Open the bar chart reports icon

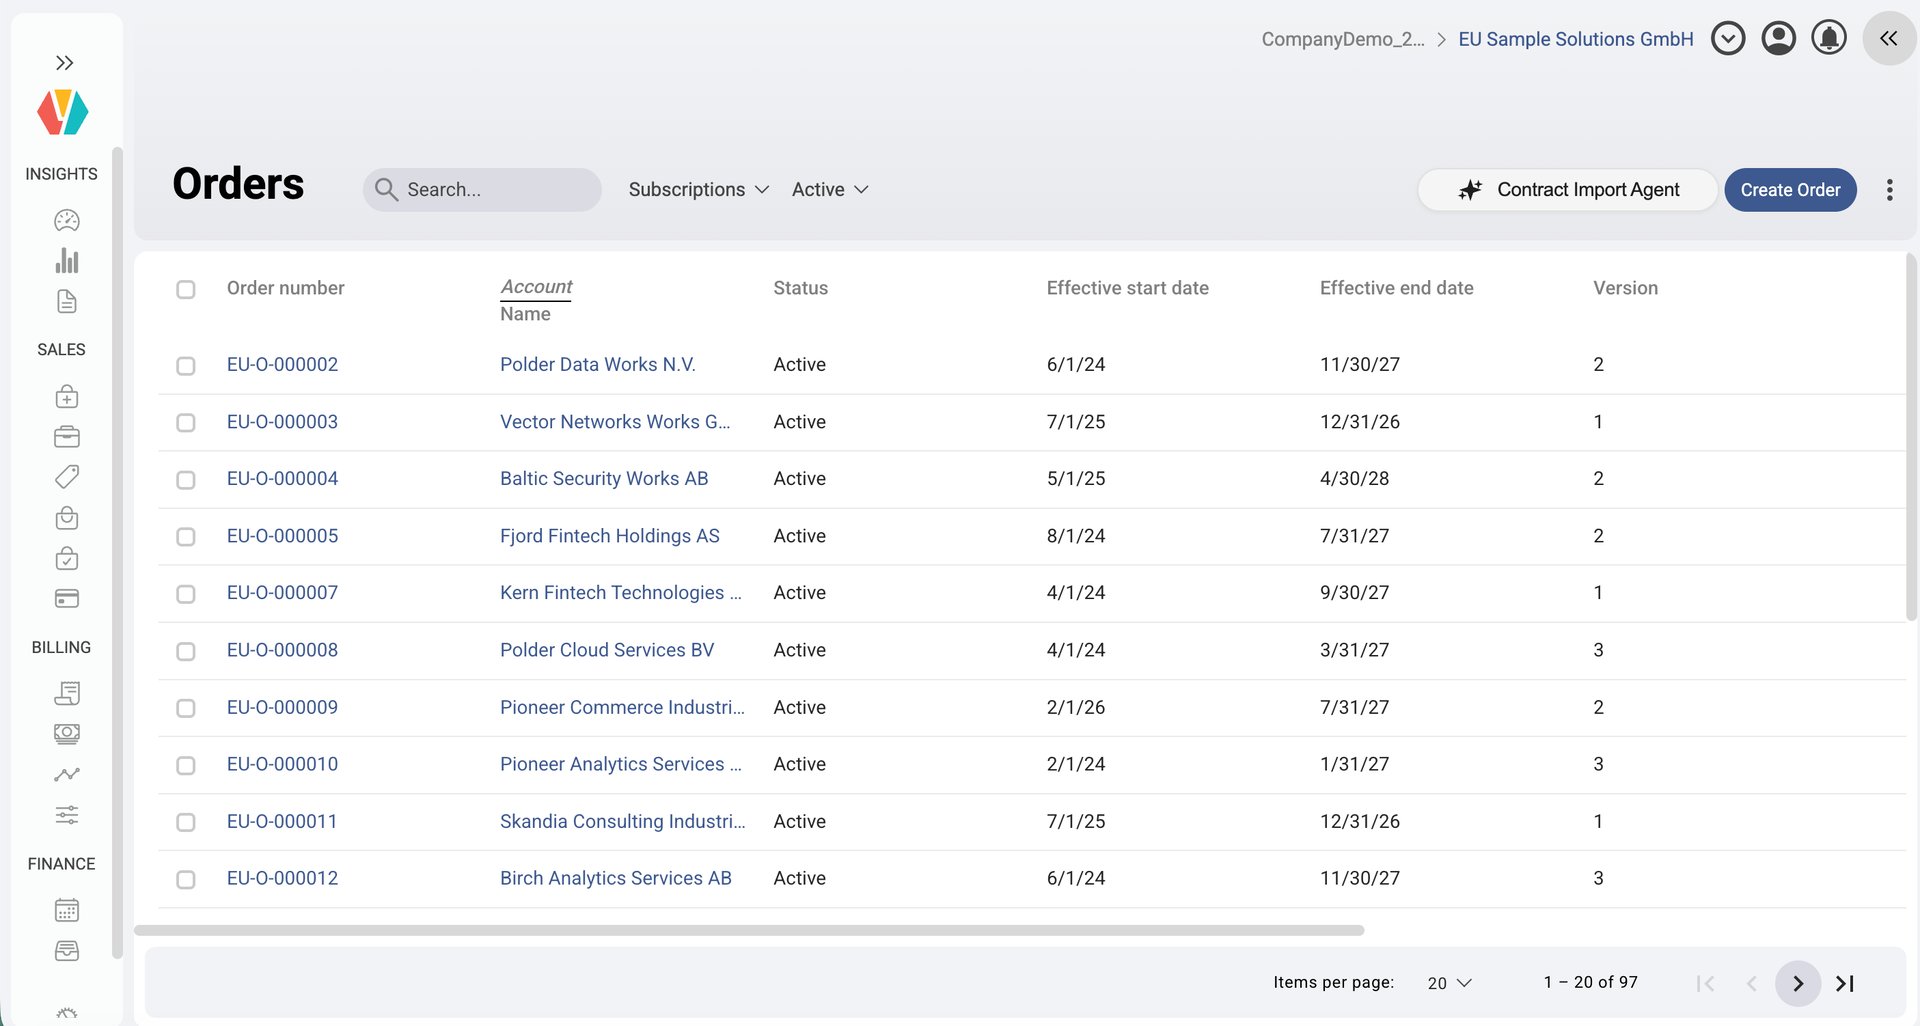click(x=67, y=261)
